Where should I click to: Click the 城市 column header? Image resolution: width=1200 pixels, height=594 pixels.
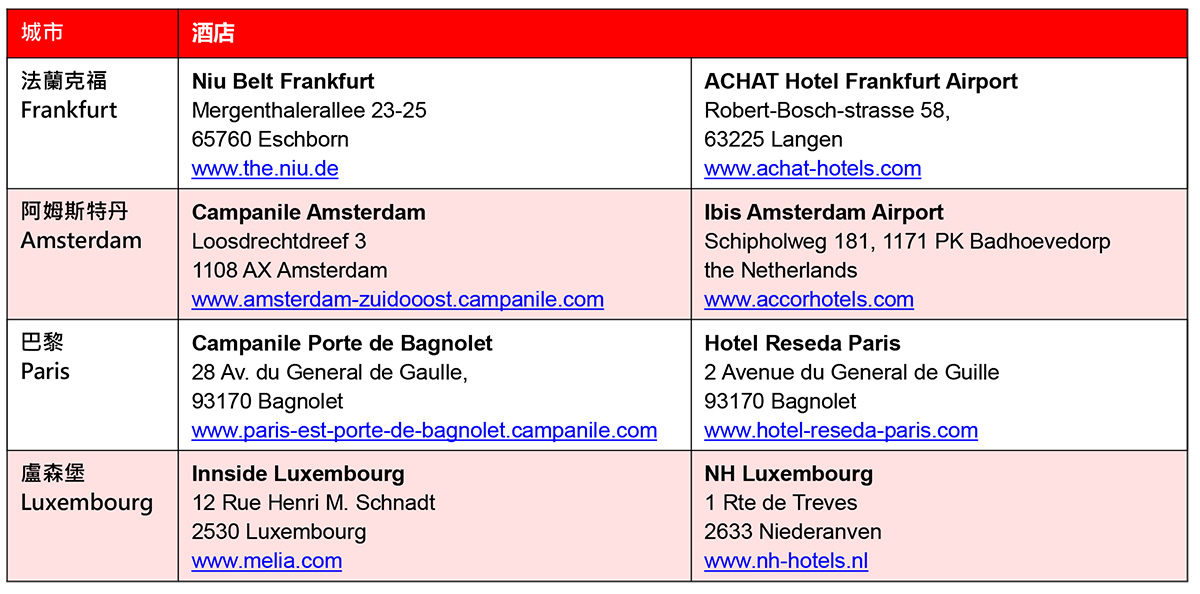43,33
